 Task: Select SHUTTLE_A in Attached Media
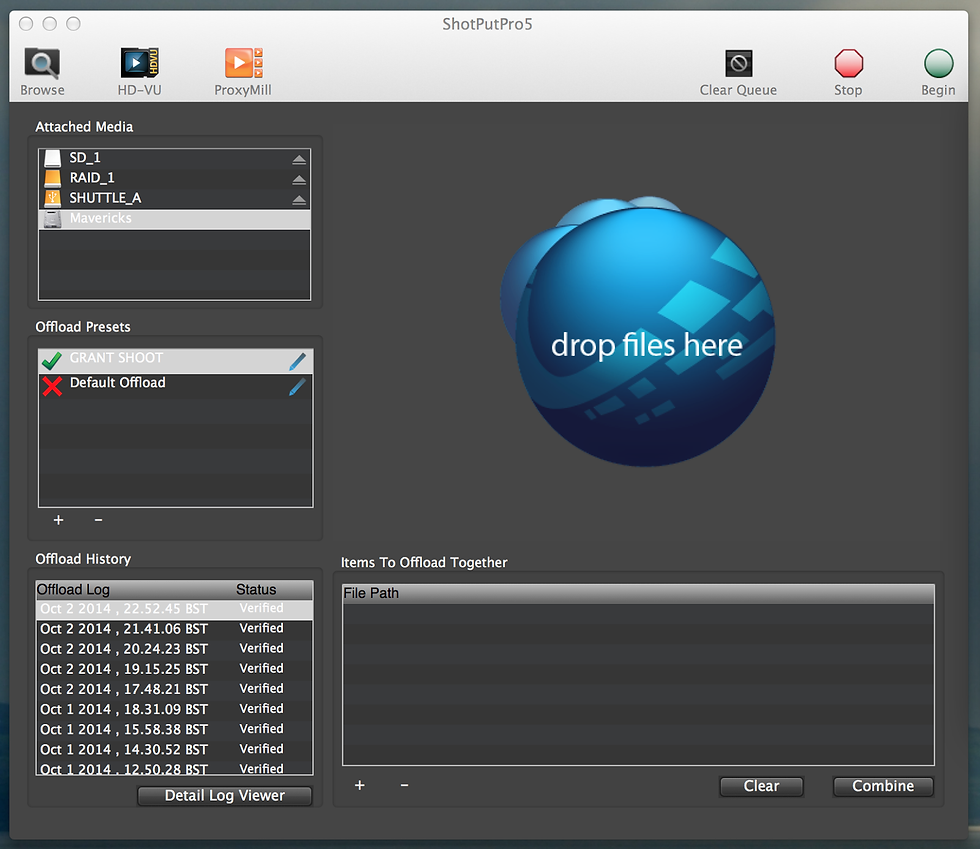point(174,198)
